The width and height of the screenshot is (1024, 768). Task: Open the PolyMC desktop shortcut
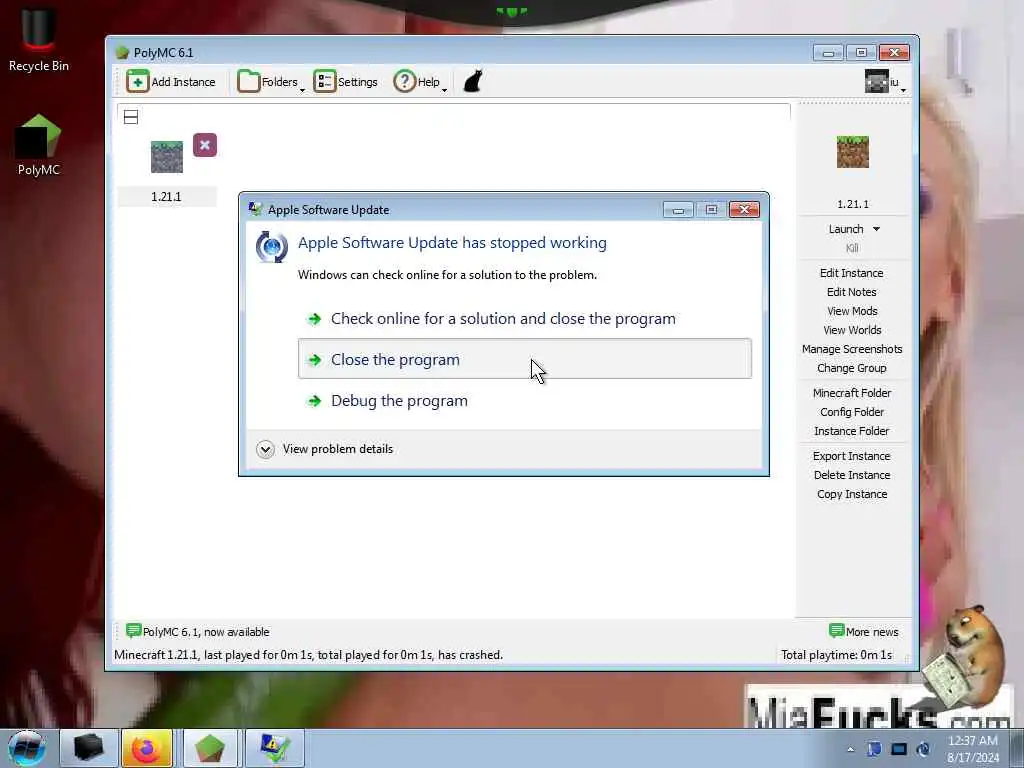tap(39, 145)
